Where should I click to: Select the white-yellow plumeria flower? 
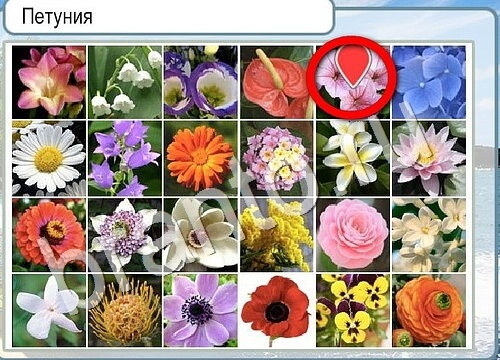coord(353,158)
